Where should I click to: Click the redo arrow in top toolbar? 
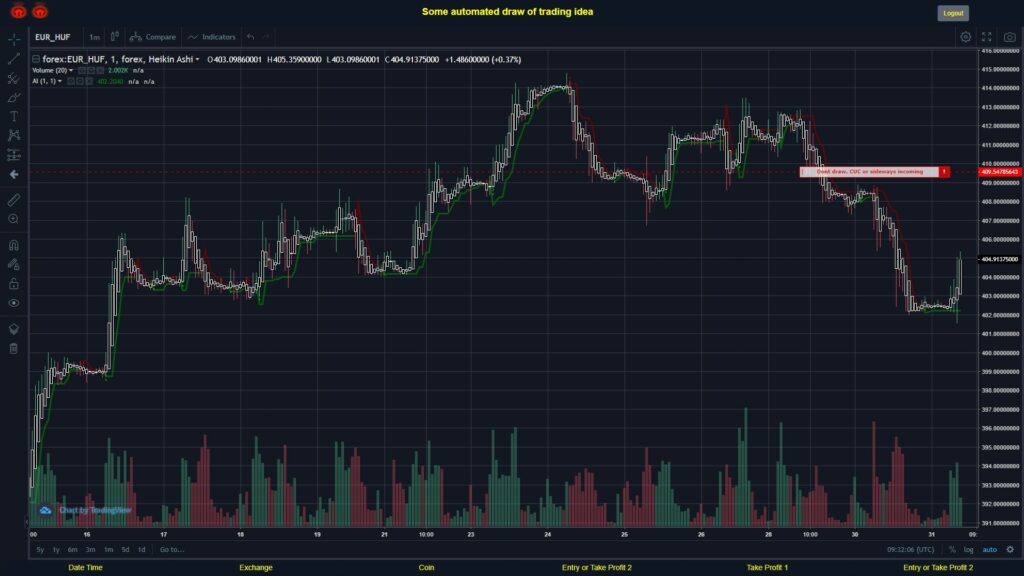click(x=266, y=37)
